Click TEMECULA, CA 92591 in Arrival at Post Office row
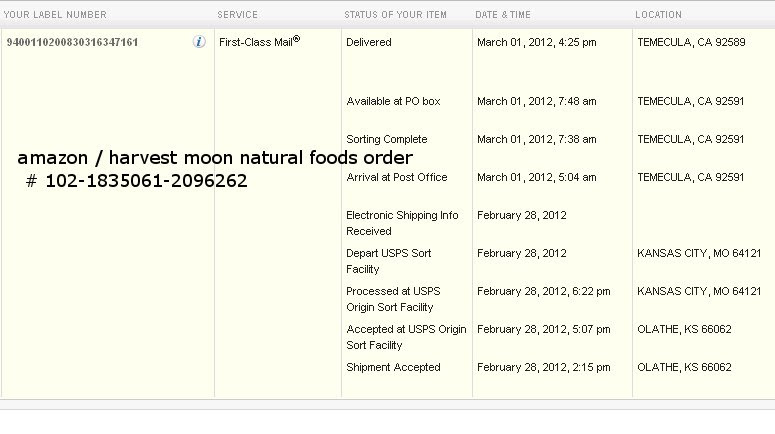This screenshot has width=775, height=434. point(690,177)
